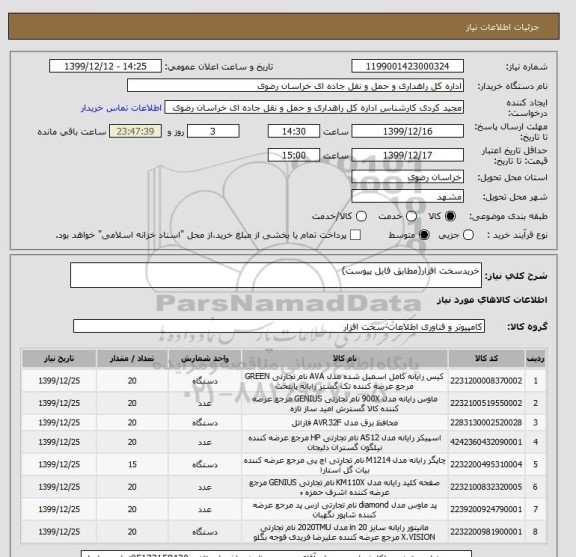Click the تعداد / مقدار column header
The width and height of the screenshot is (576, 557).
[x=132, y=359]
